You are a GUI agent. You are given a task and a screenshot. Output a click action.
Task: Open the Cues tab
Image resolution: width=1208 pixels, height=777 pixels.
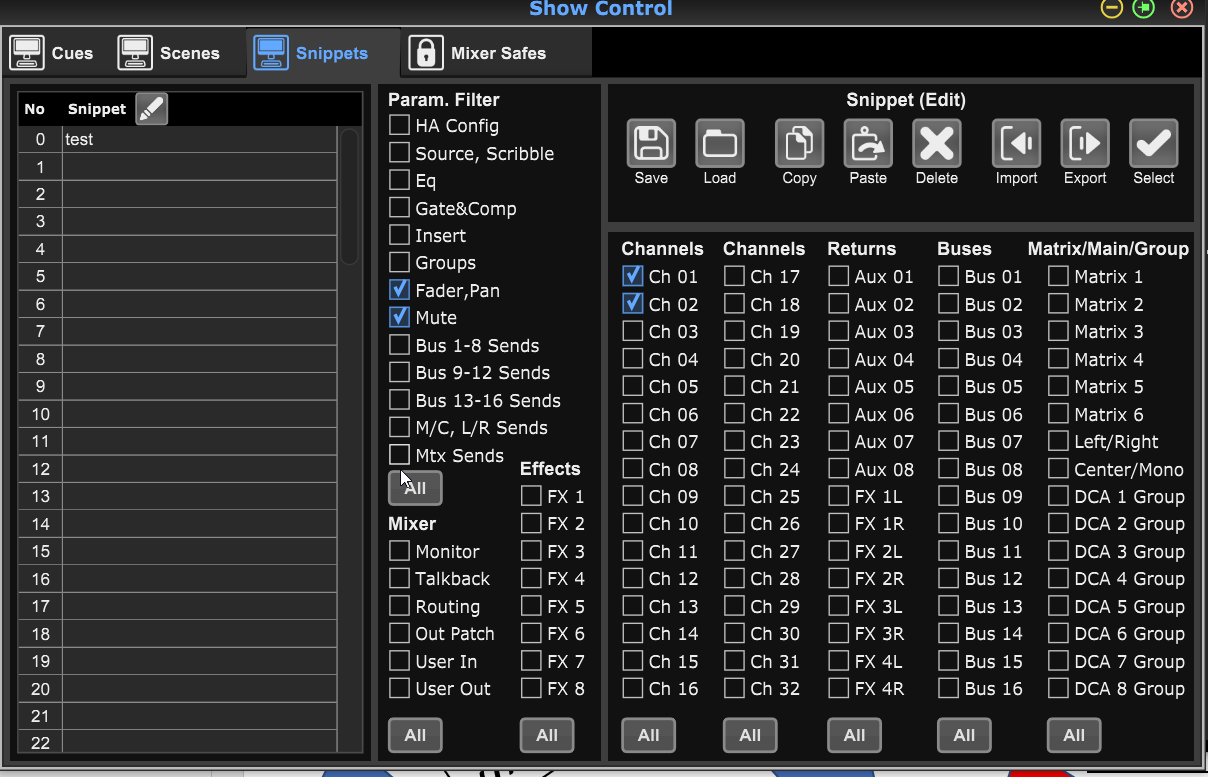(51, 53)
